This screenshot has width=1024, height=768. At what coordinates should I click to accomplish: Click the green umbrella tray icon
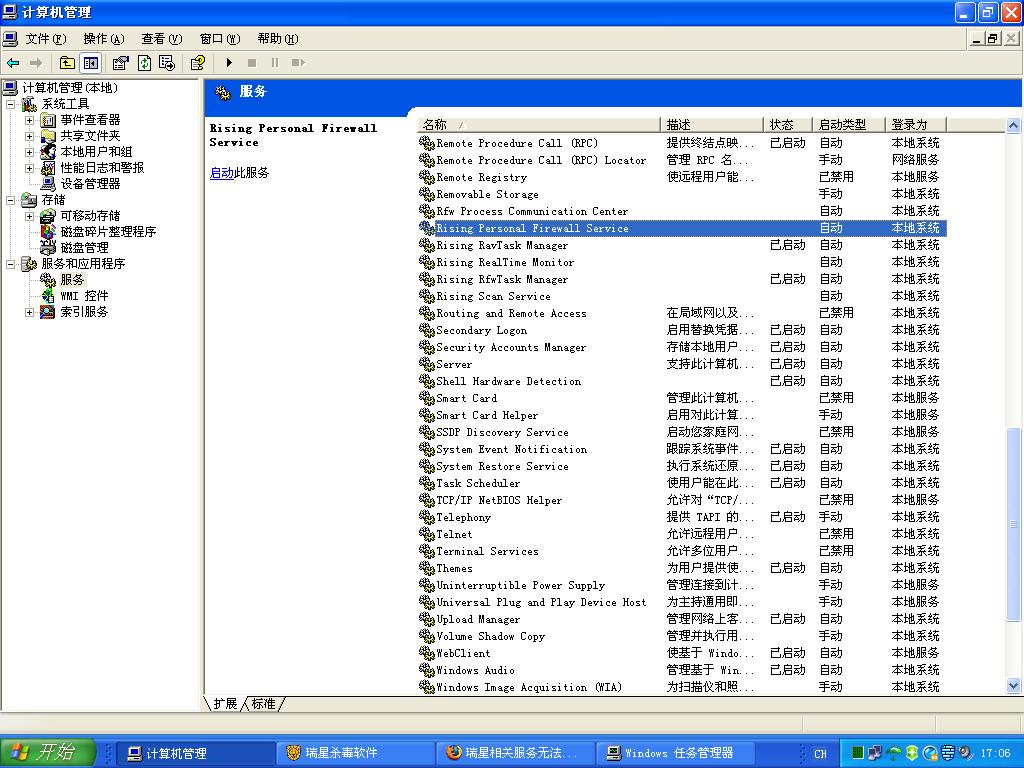894,753
